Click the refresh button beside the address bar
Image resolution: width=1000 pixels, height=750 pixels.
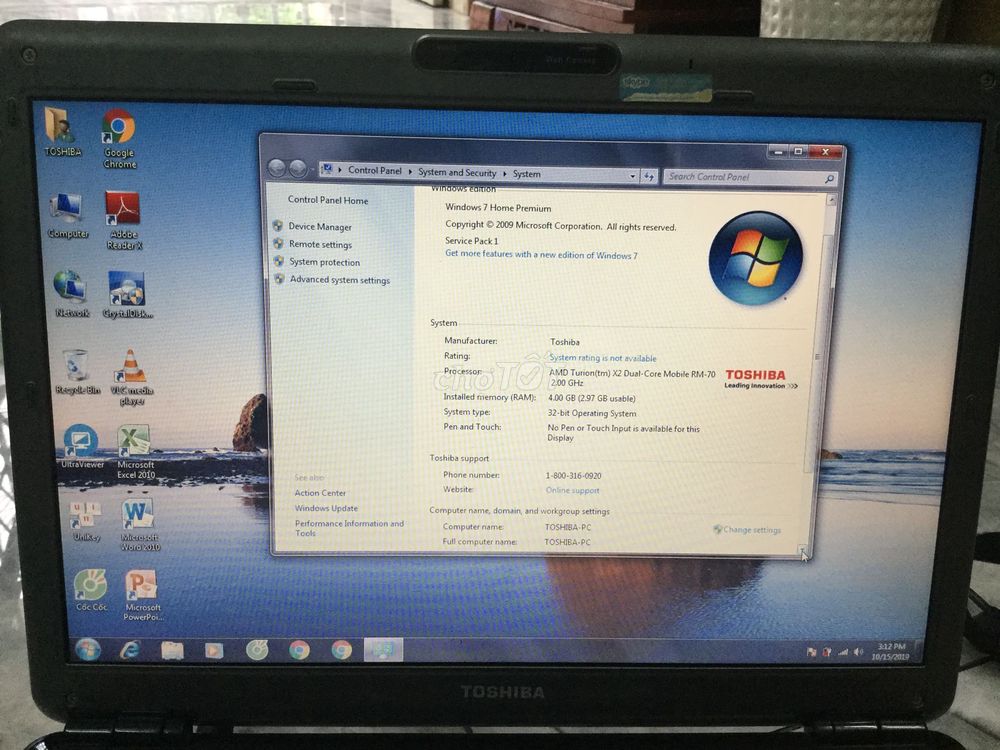649,177
